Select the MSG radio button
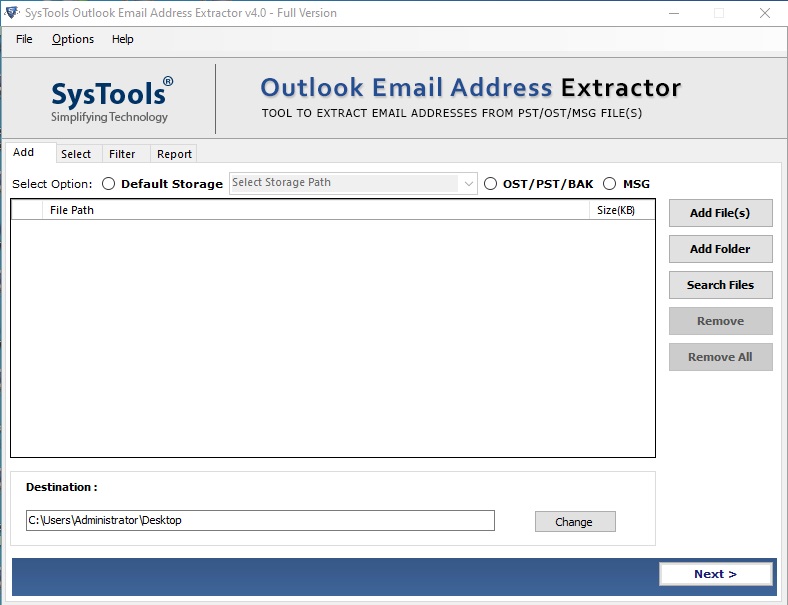 pos(610,184)
